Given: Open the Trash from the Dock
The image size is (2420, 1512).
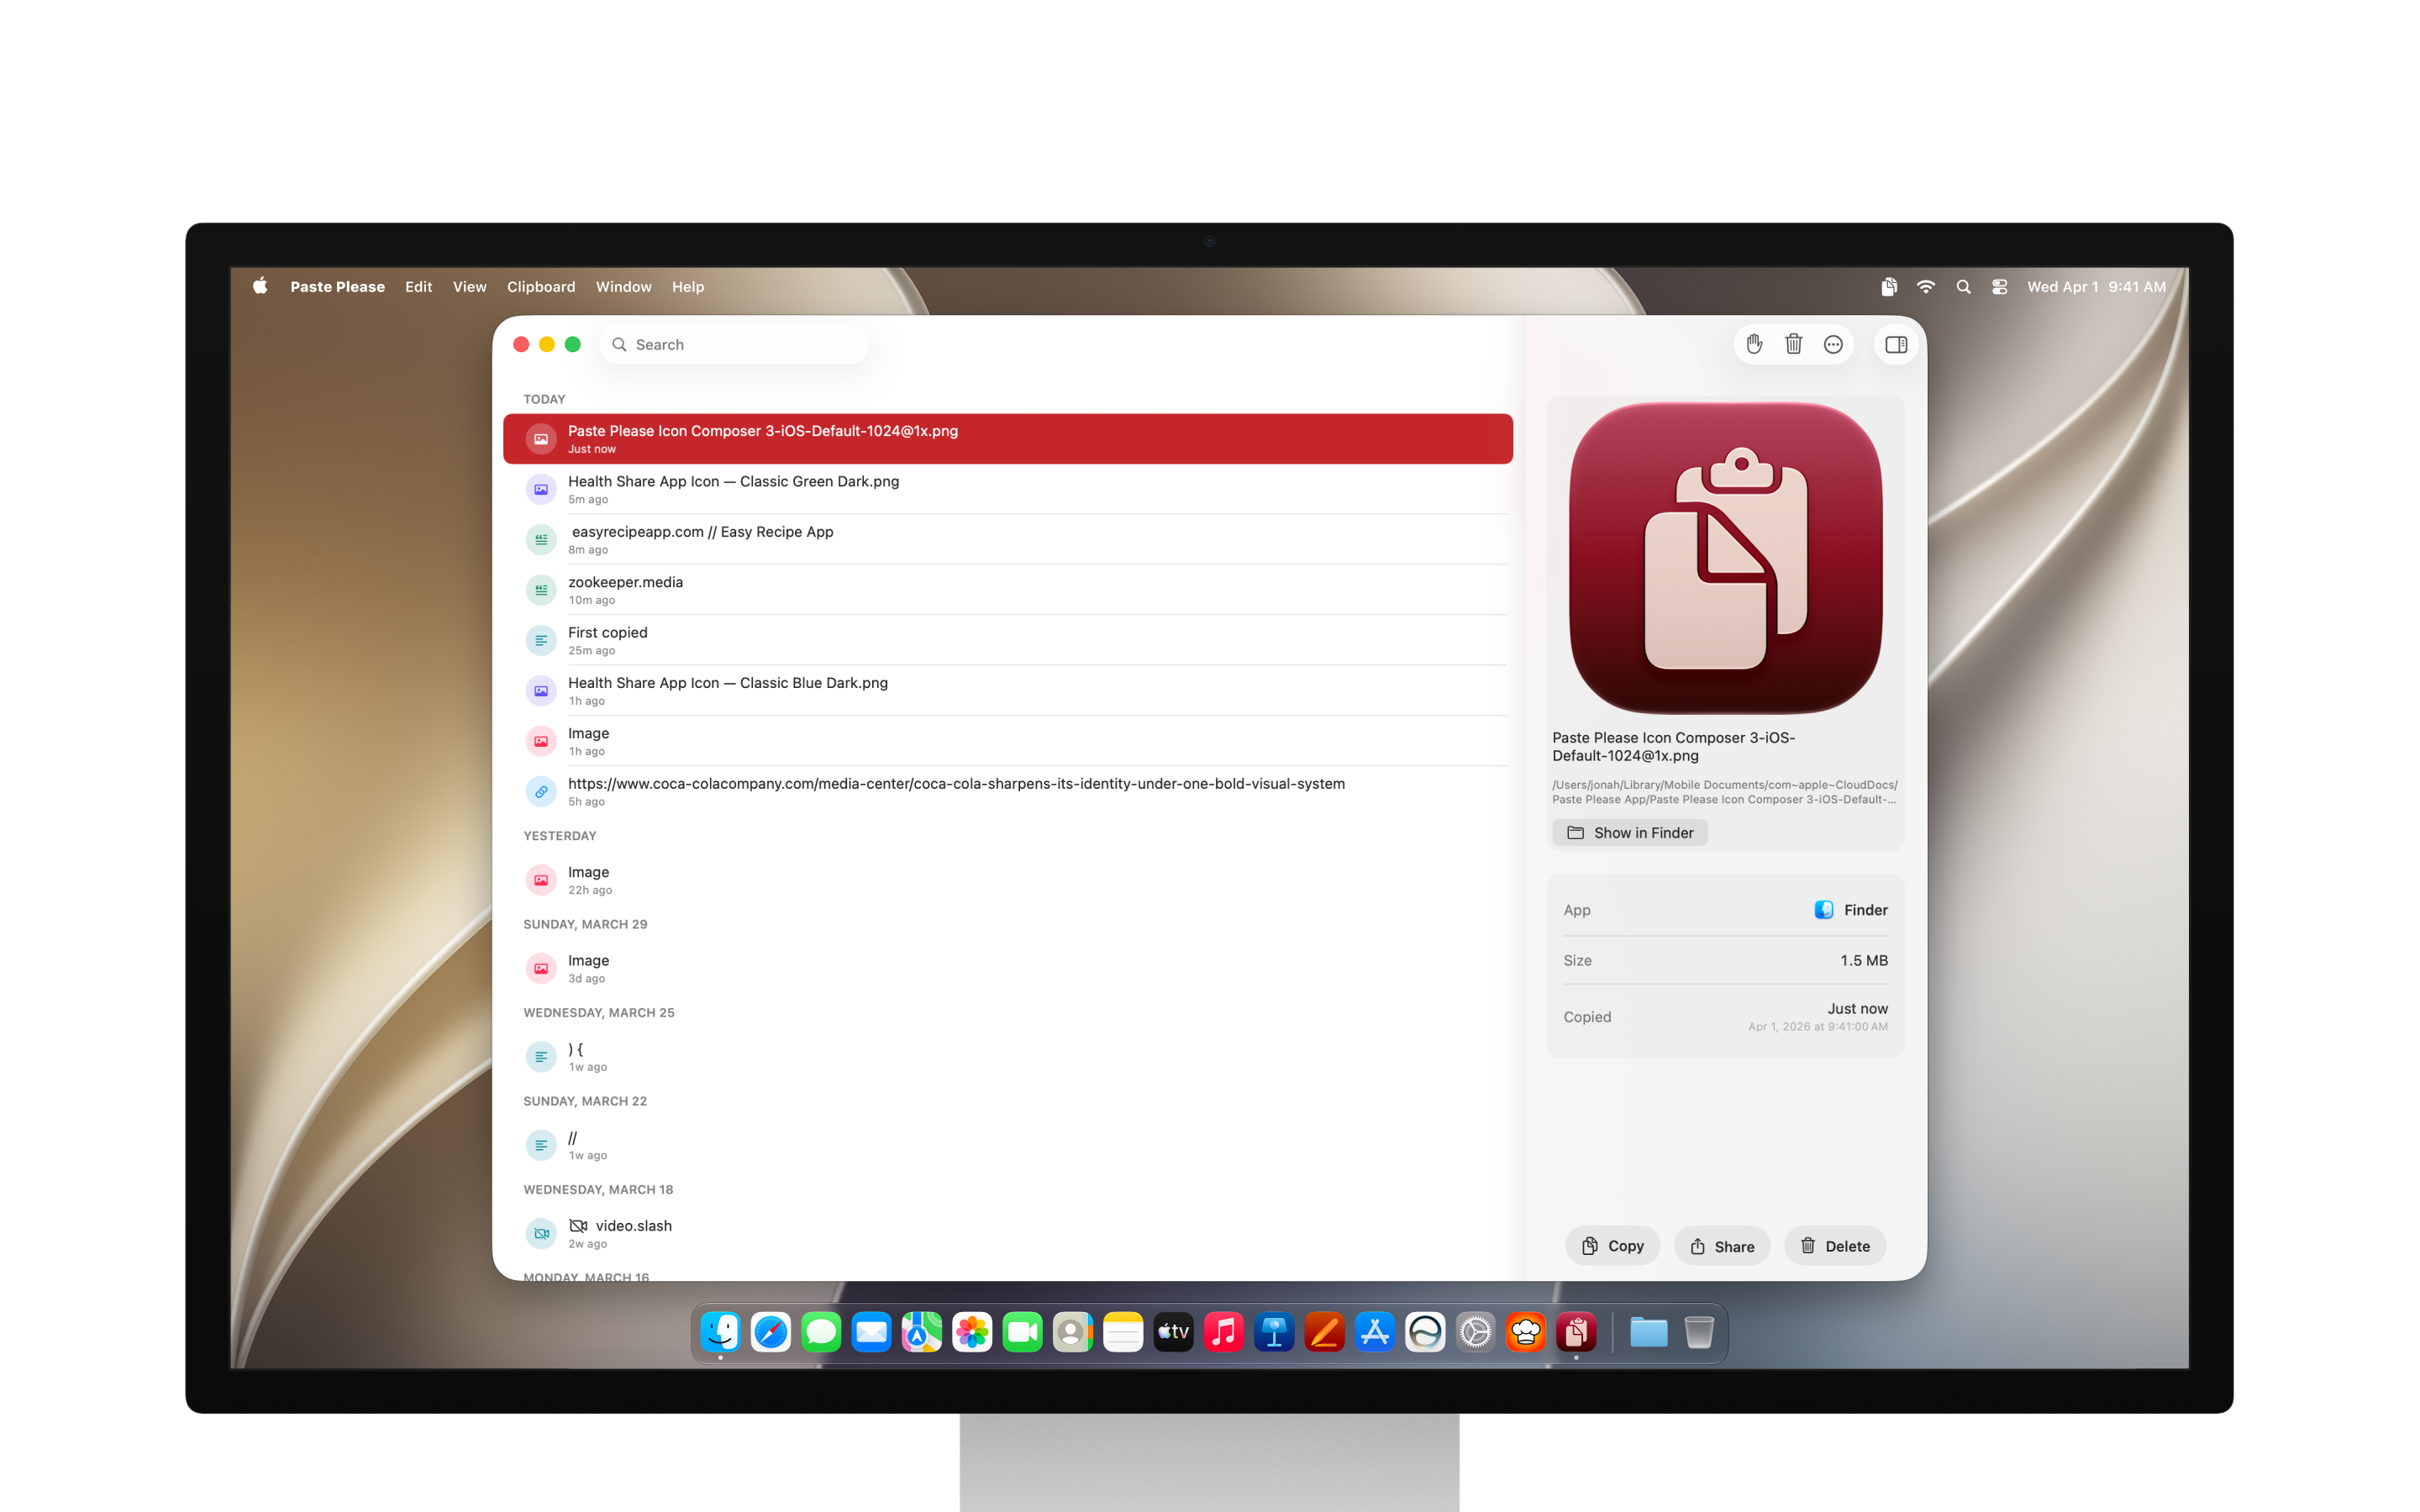Looking at the screenshot, I should point(1699,1332).
